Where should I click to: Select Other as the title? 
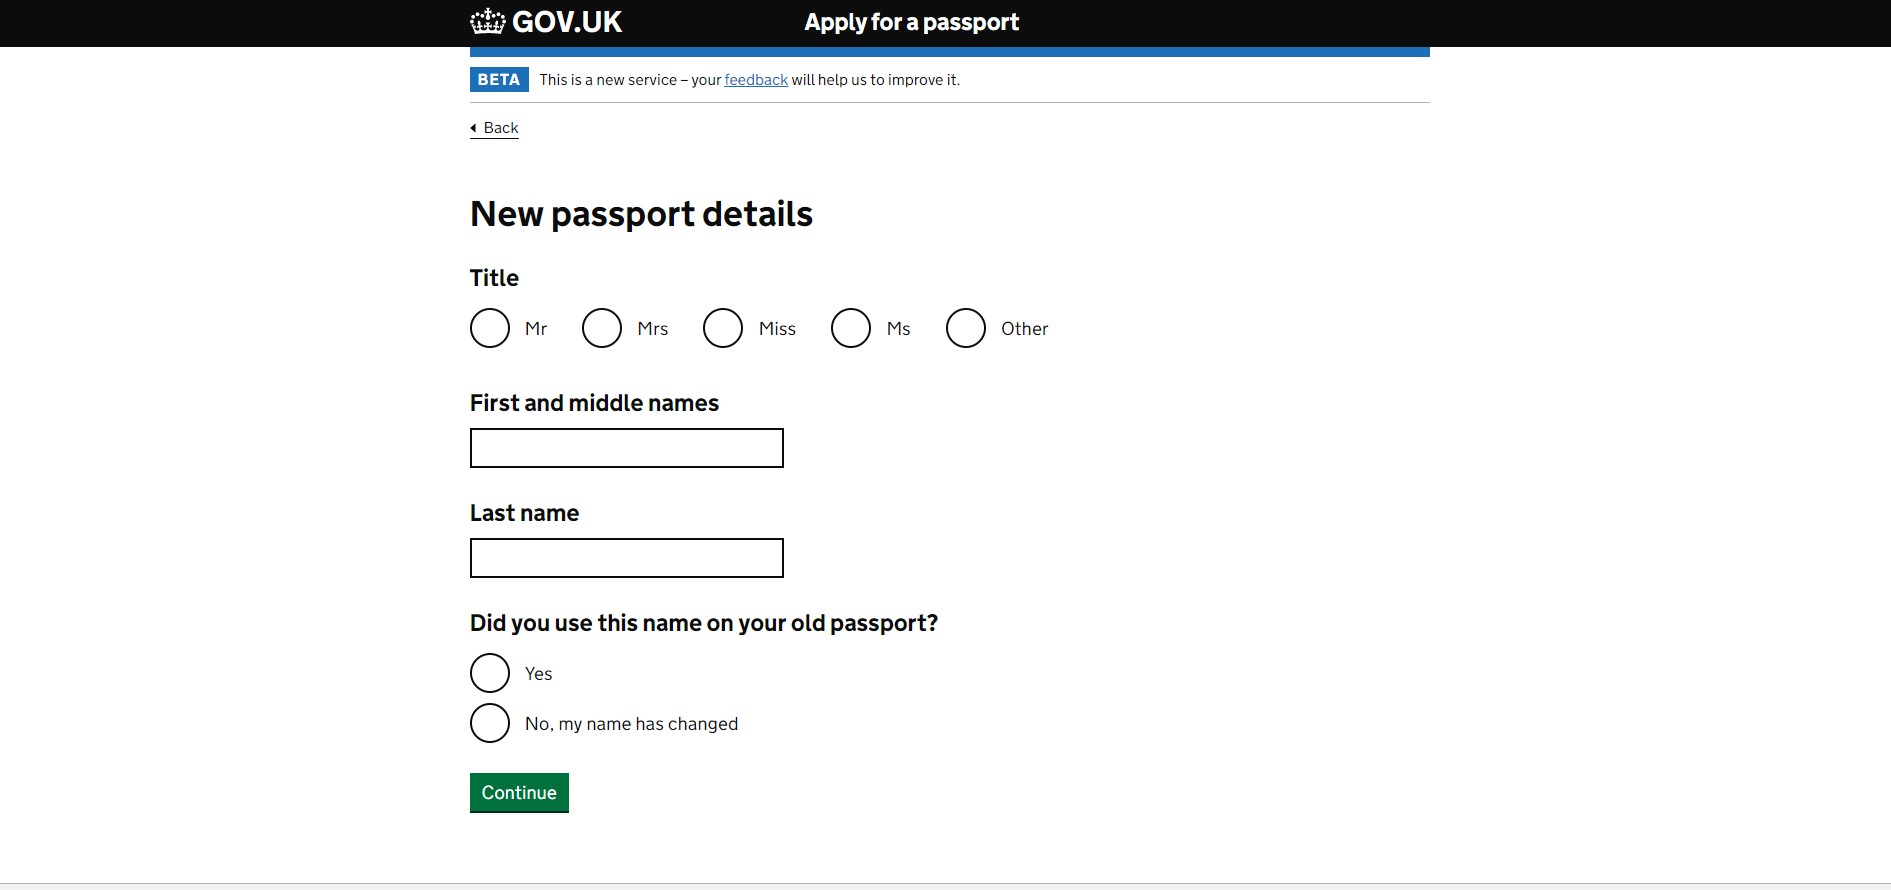966,328
